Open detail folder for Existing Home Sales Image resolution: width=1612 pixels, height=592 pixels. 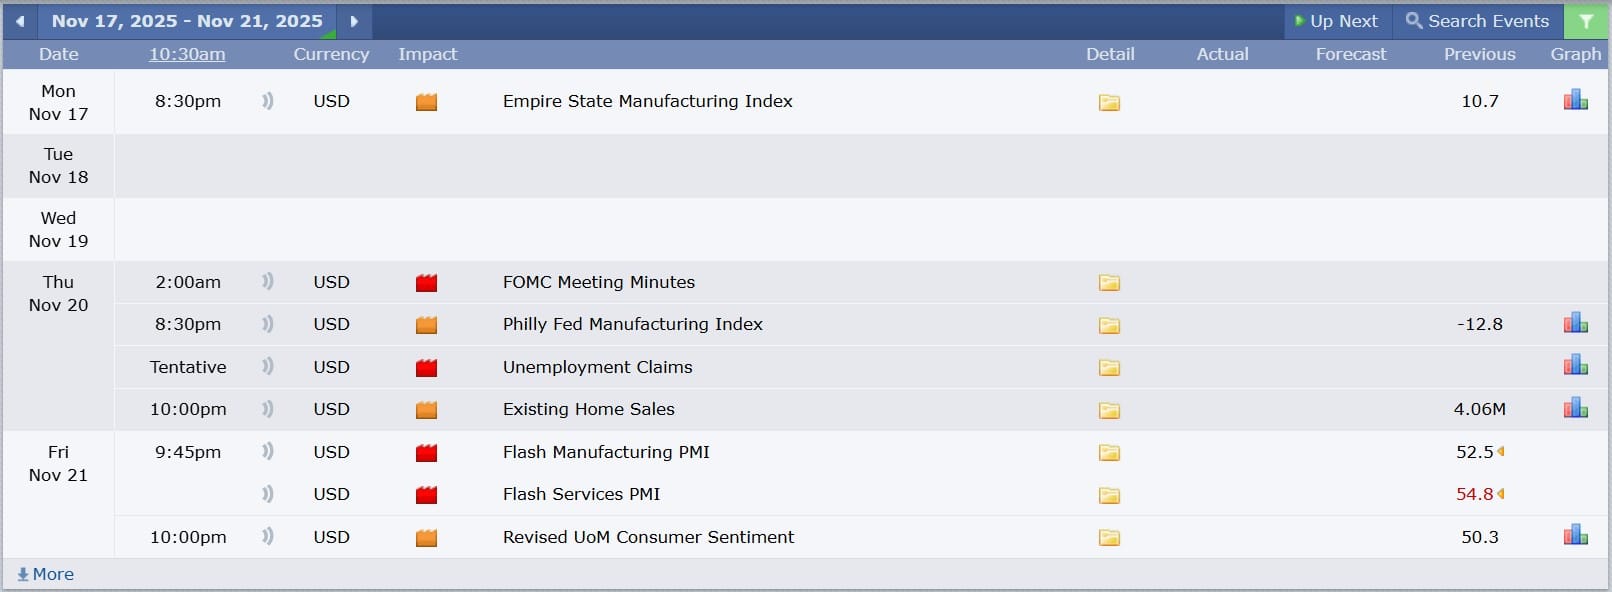(1109, 410)
